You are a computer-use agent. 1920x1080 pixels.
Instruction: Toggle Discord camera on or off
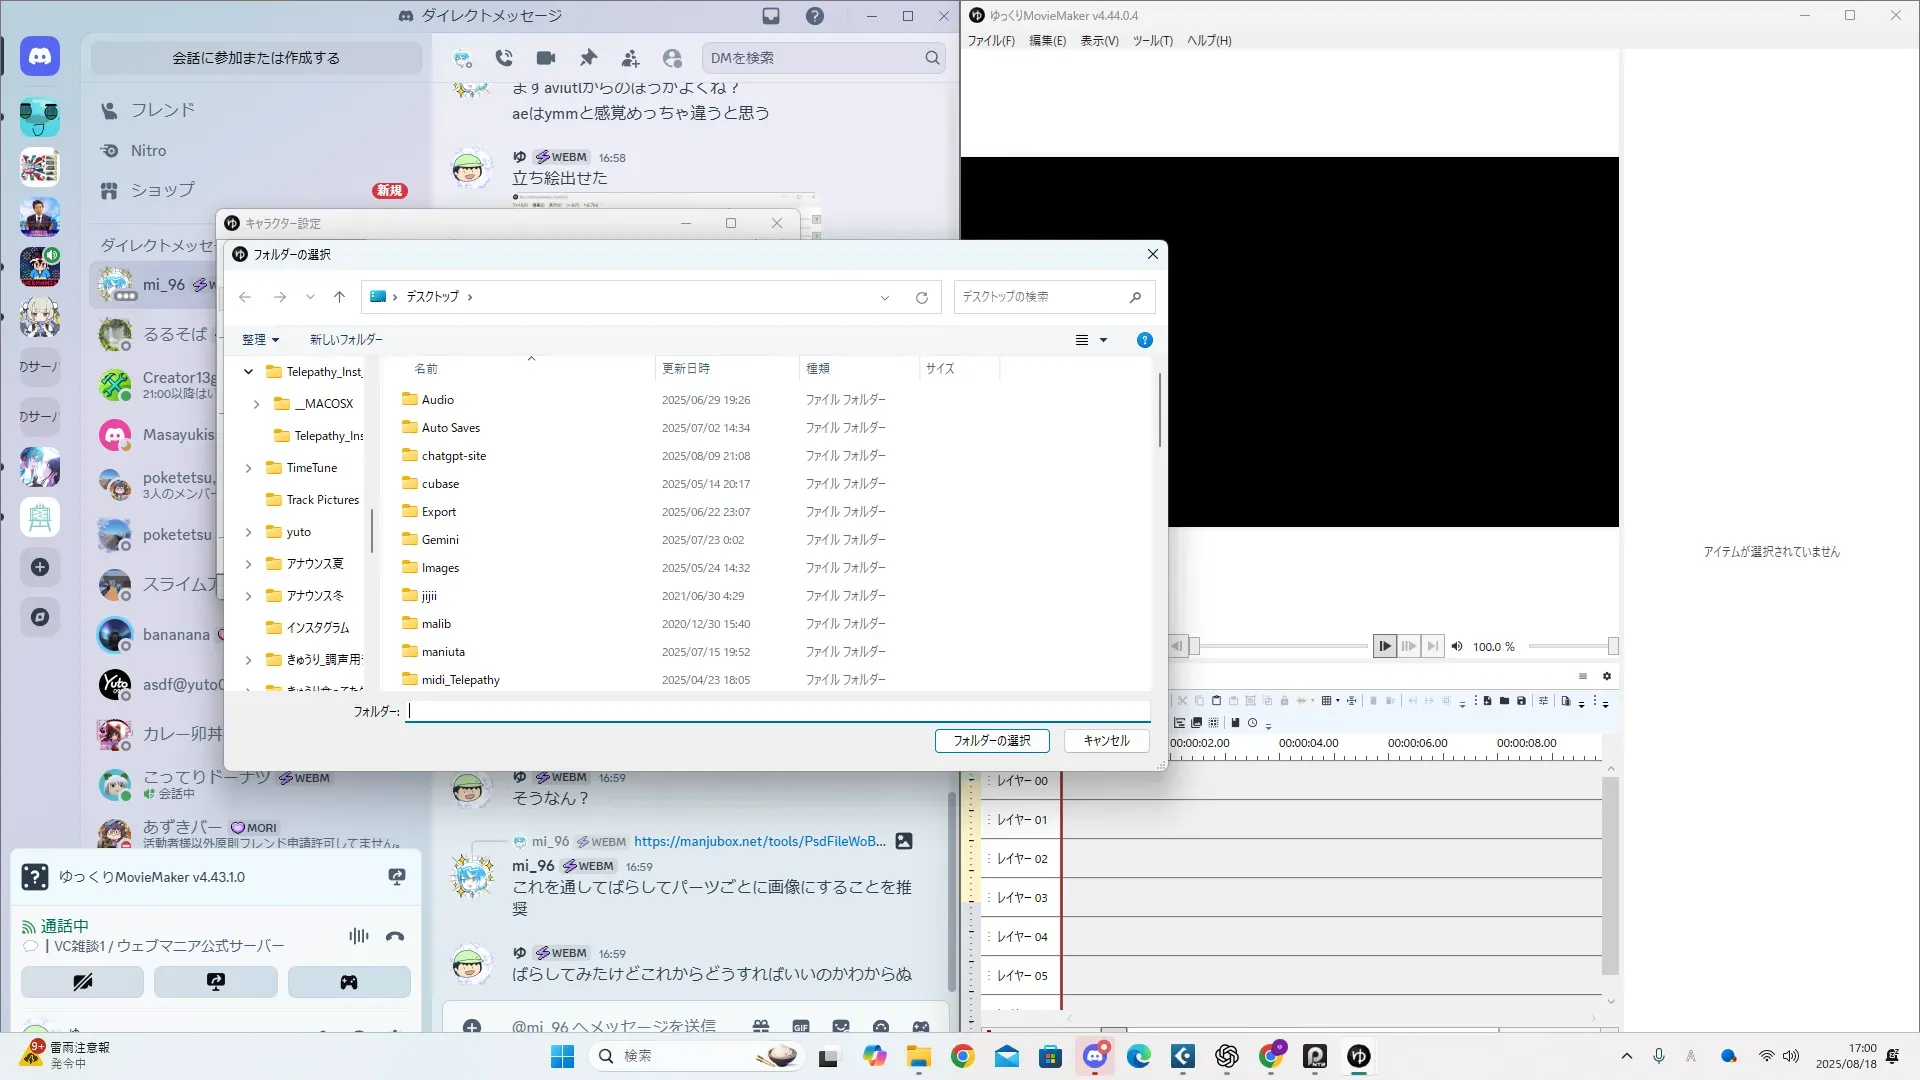coord(82,982)
